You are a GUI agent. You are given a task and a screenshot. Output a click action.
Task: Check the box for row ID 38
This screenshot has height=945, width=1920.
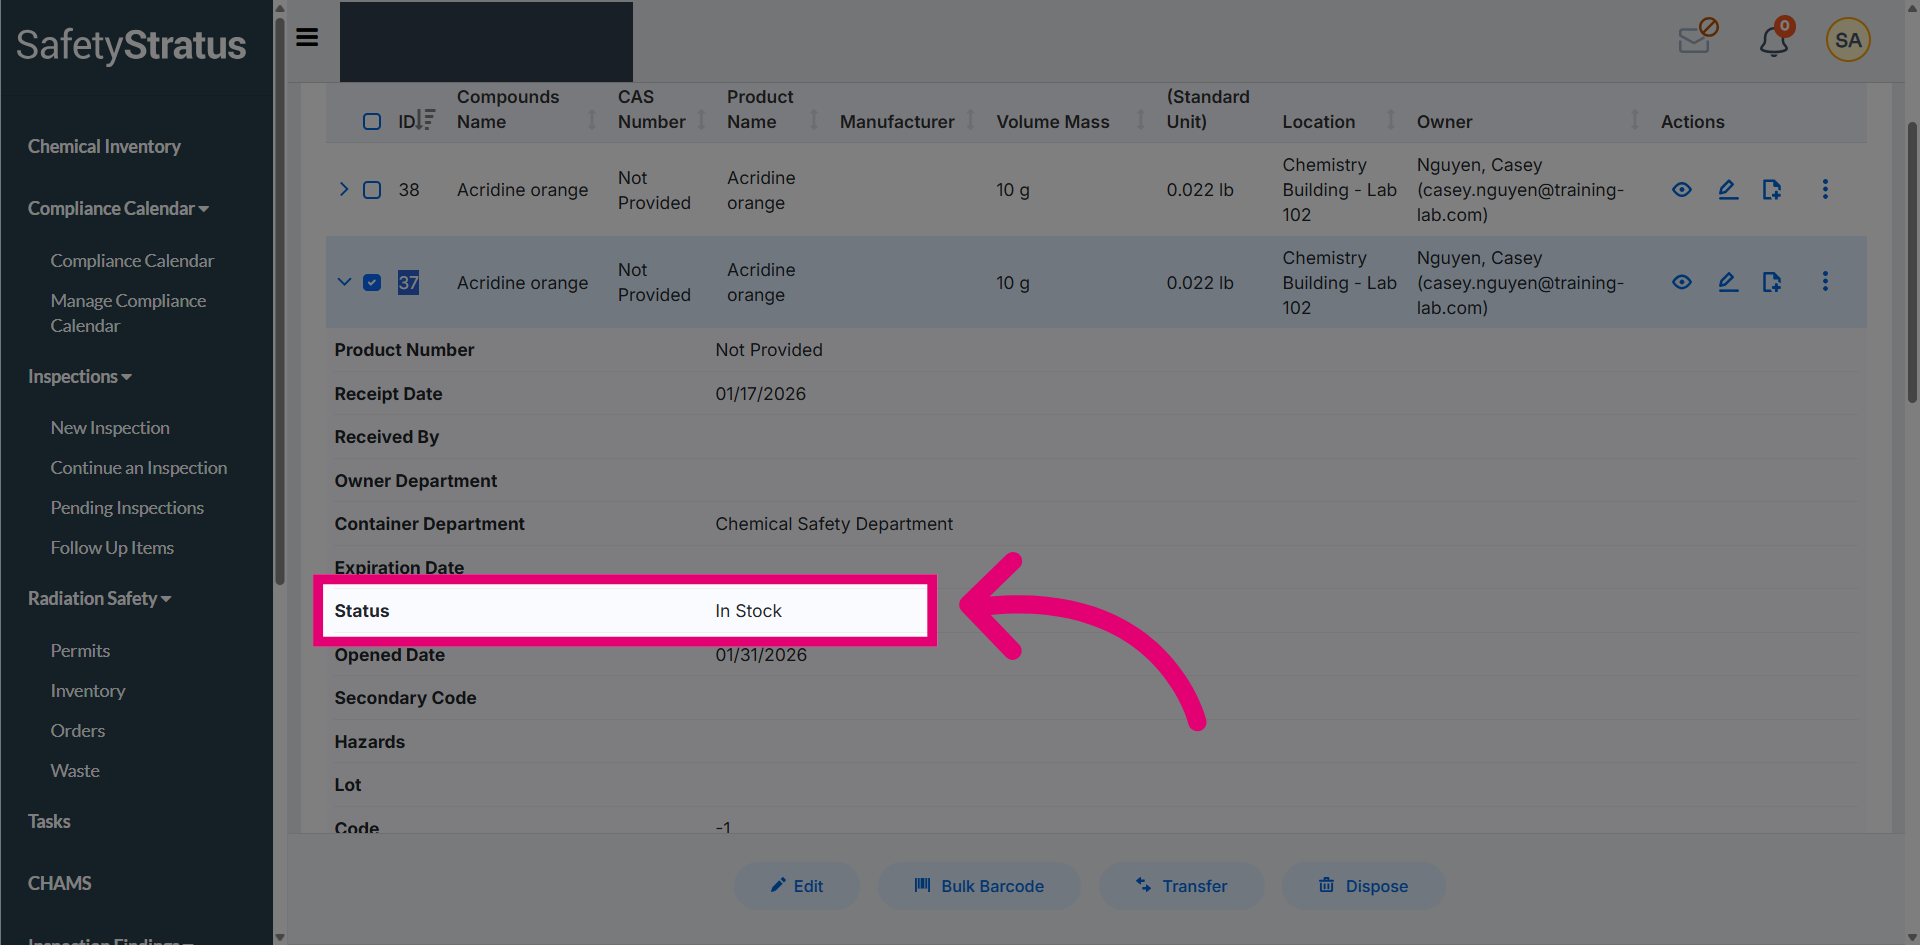coord(372,190)
